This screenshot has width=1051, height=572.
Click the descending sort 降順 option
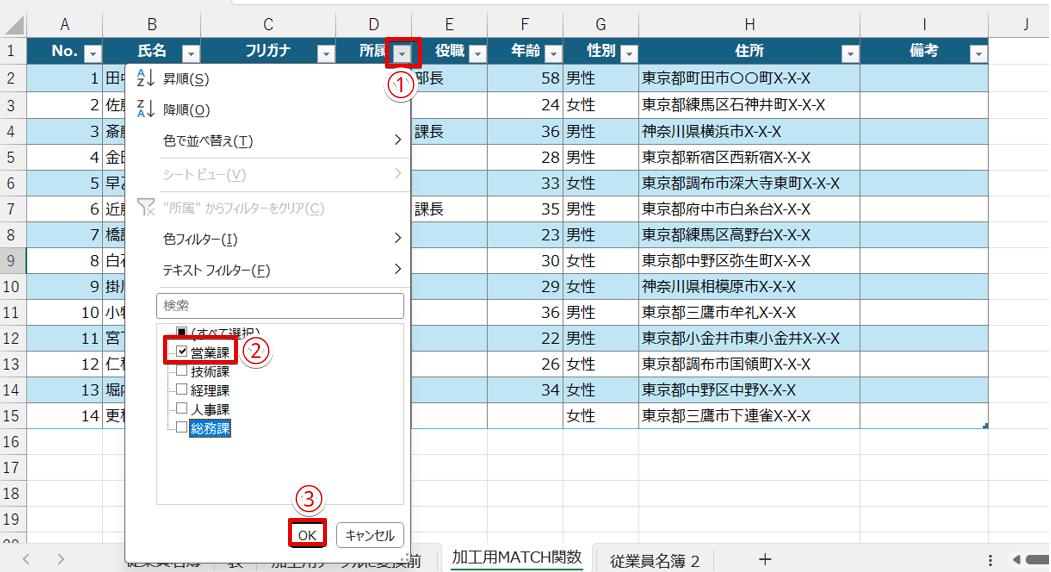pos(185,110)
